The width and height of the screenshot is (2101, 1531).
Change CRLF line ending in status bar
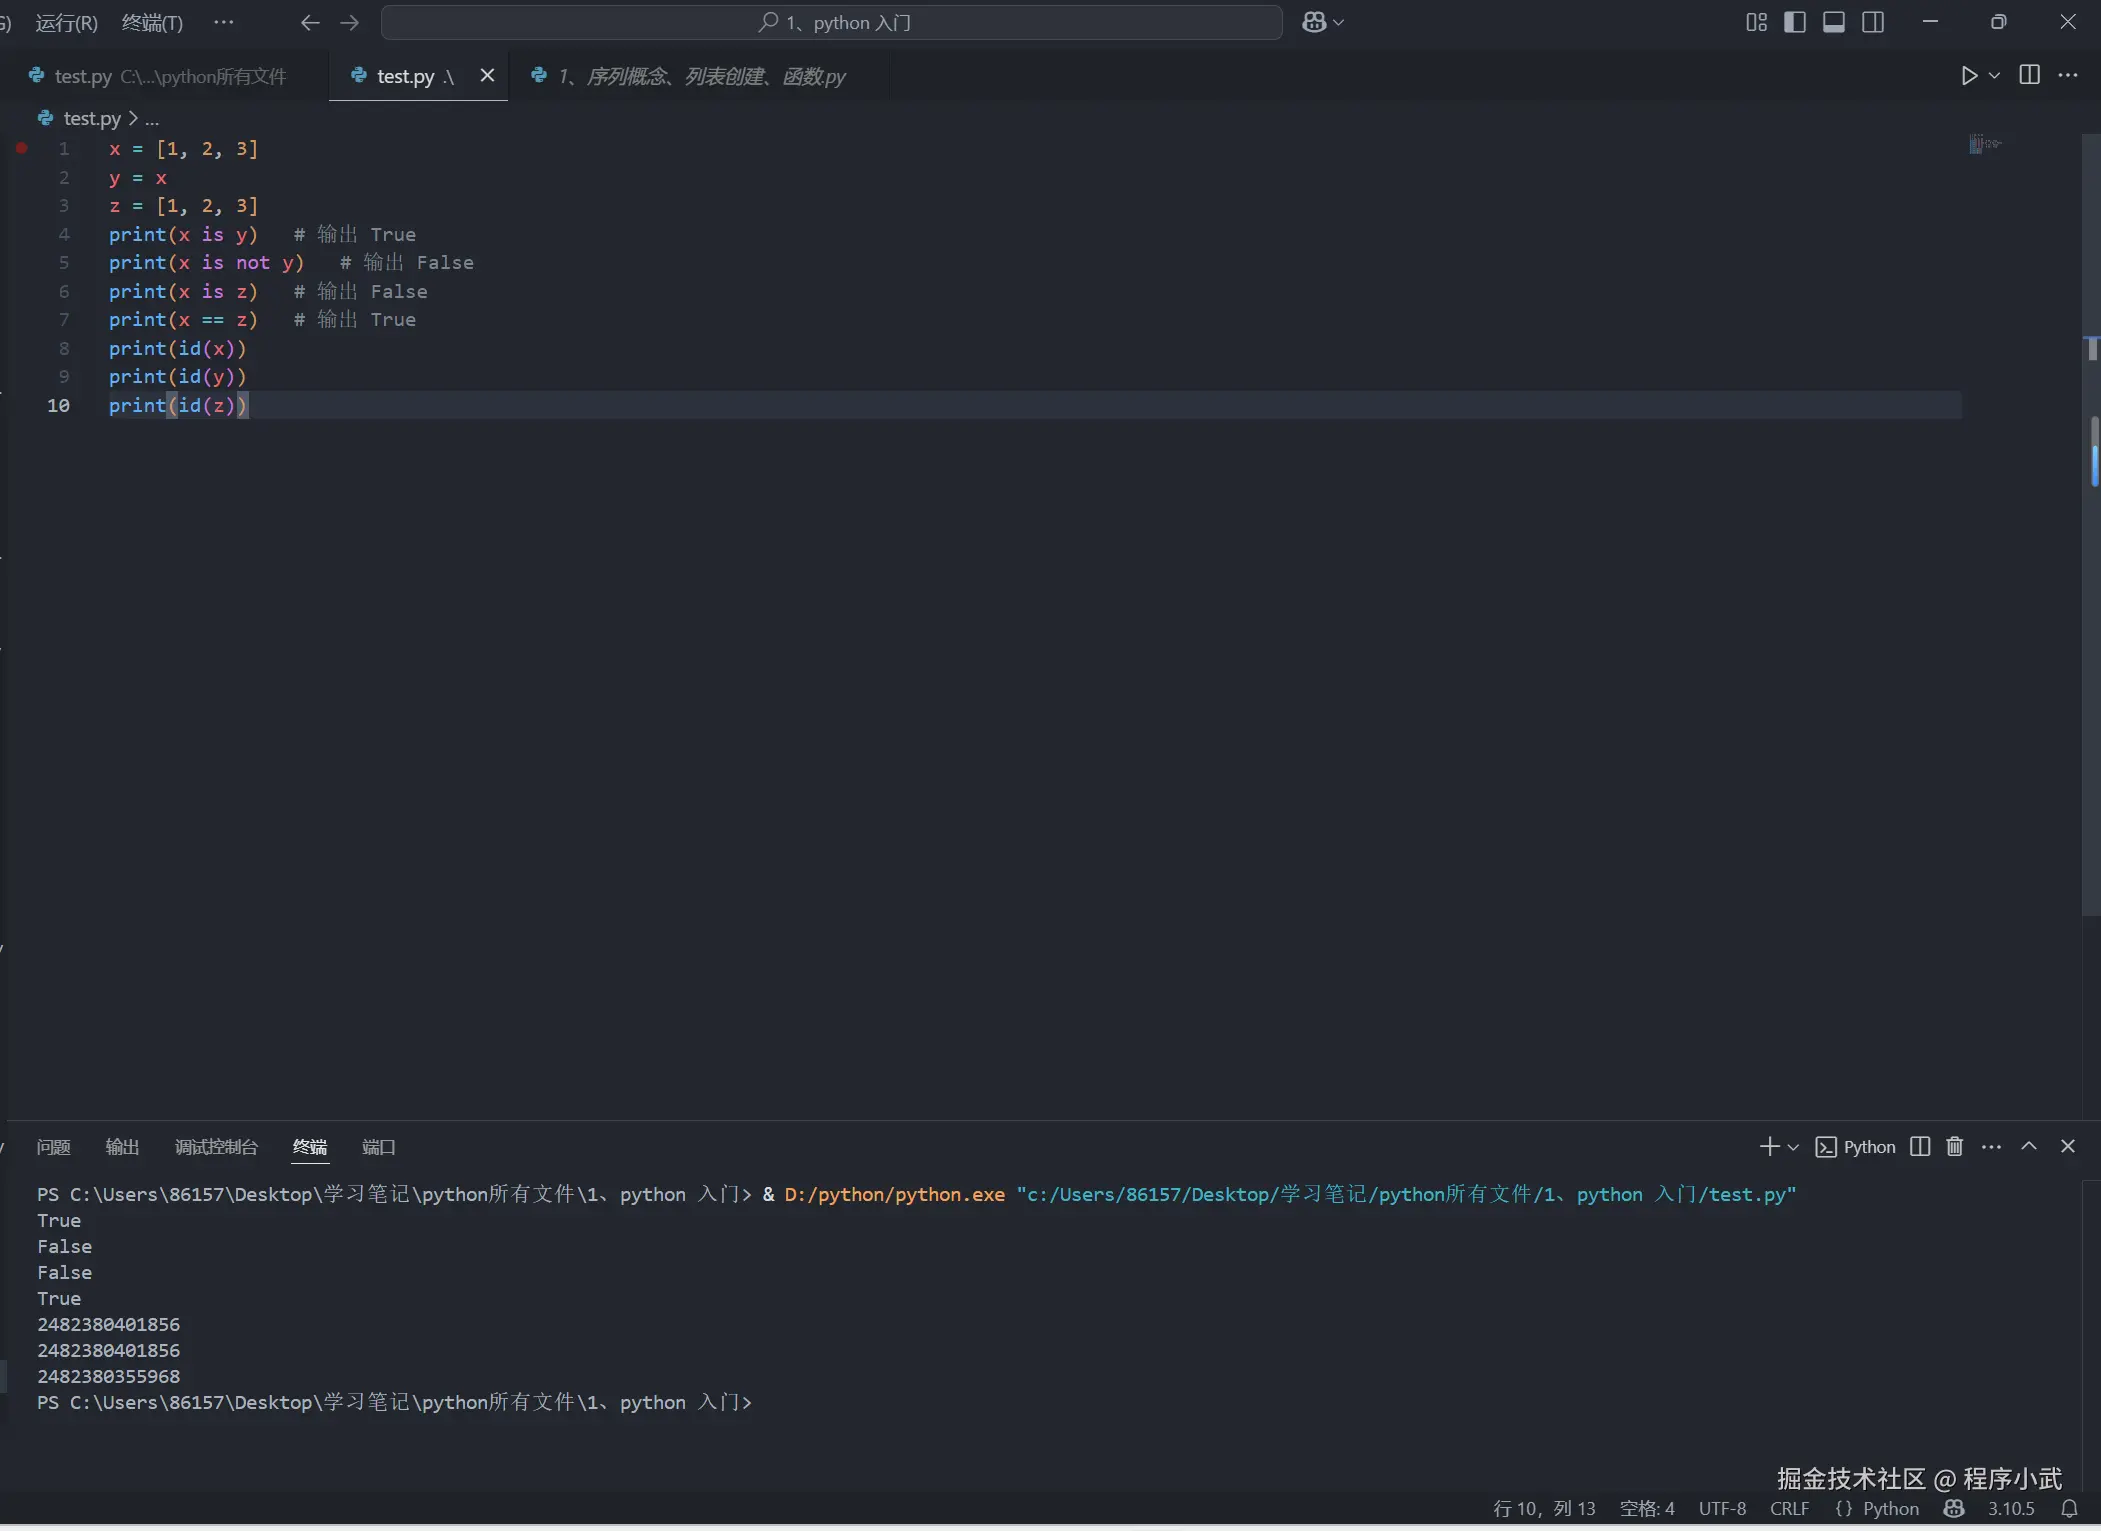coord(1789,1508)
